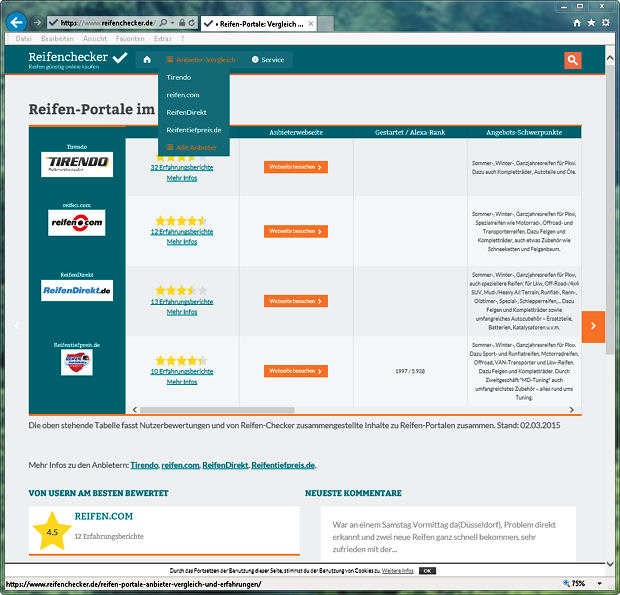This screenshot has height=595, width=620.
Task: Click OK button in cookie notice
Action: point(427,571)
